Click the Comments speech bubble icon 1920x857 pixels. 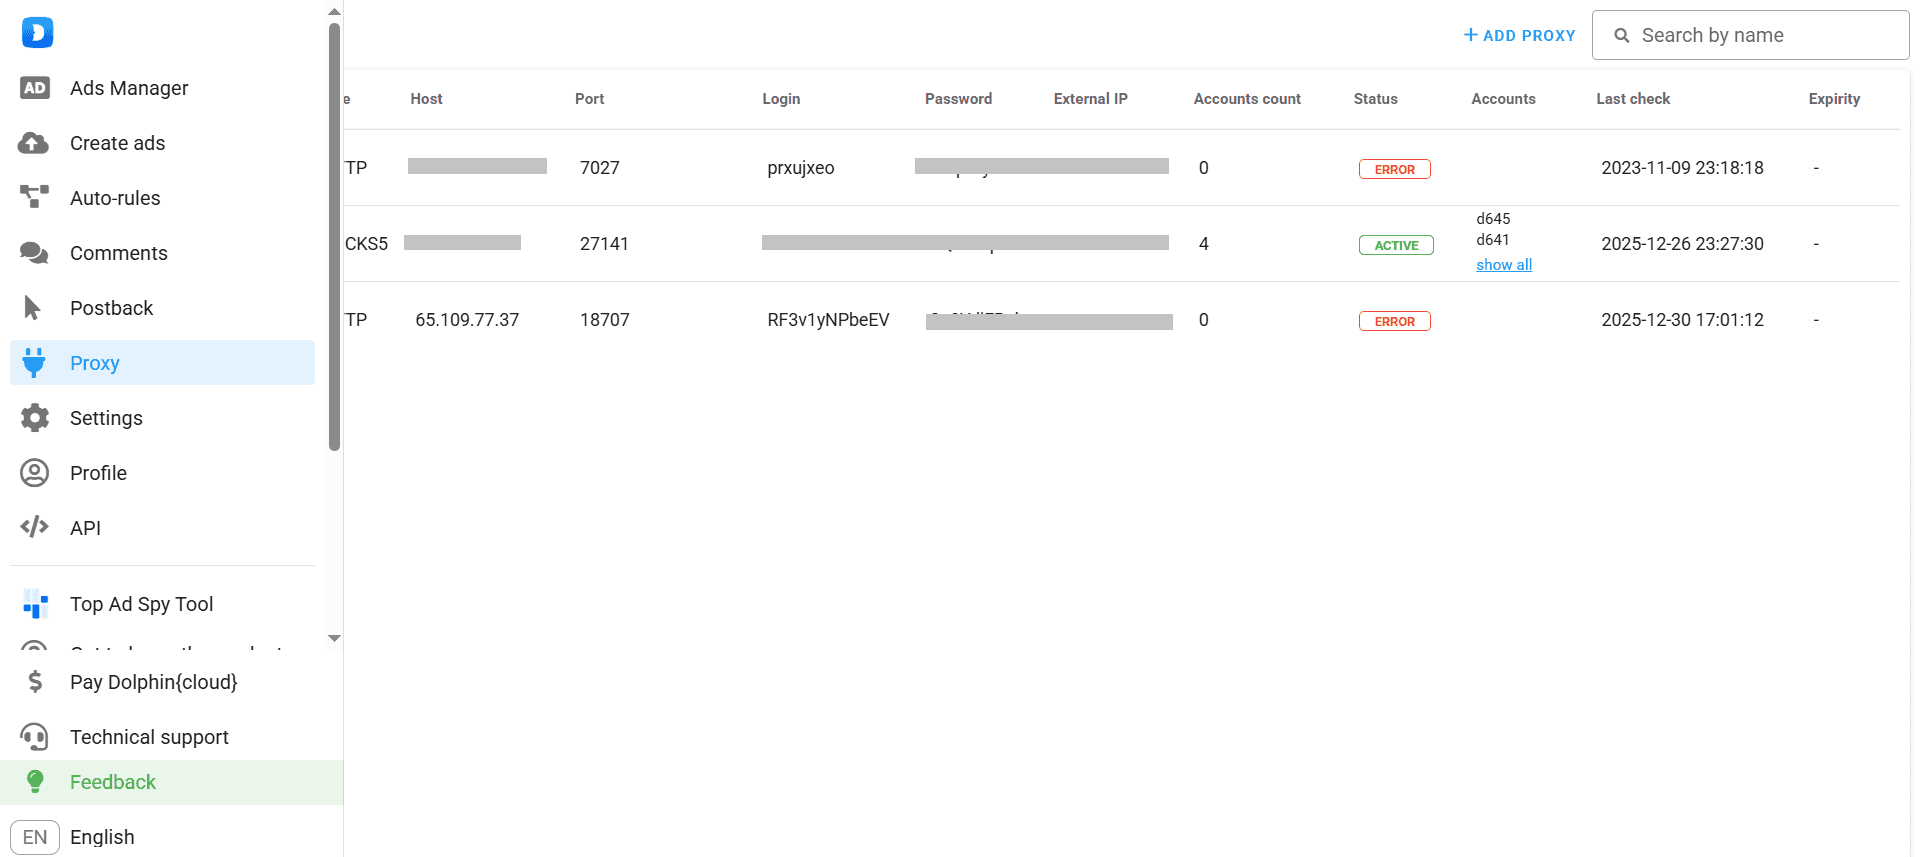point(34,253)
